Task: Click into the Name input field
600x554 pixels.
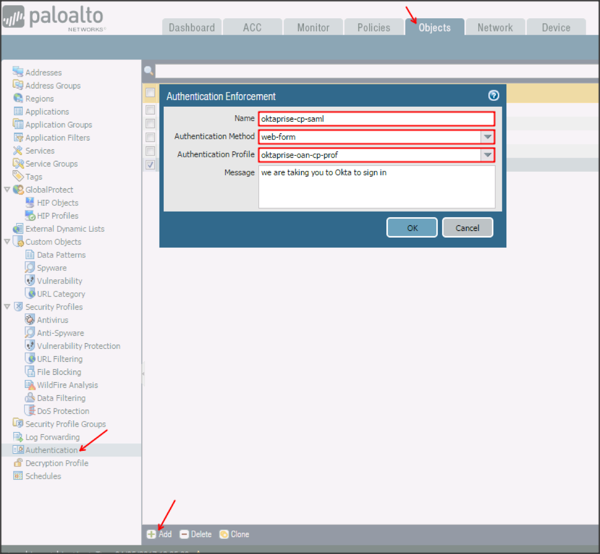Action: tap(375, 119)
